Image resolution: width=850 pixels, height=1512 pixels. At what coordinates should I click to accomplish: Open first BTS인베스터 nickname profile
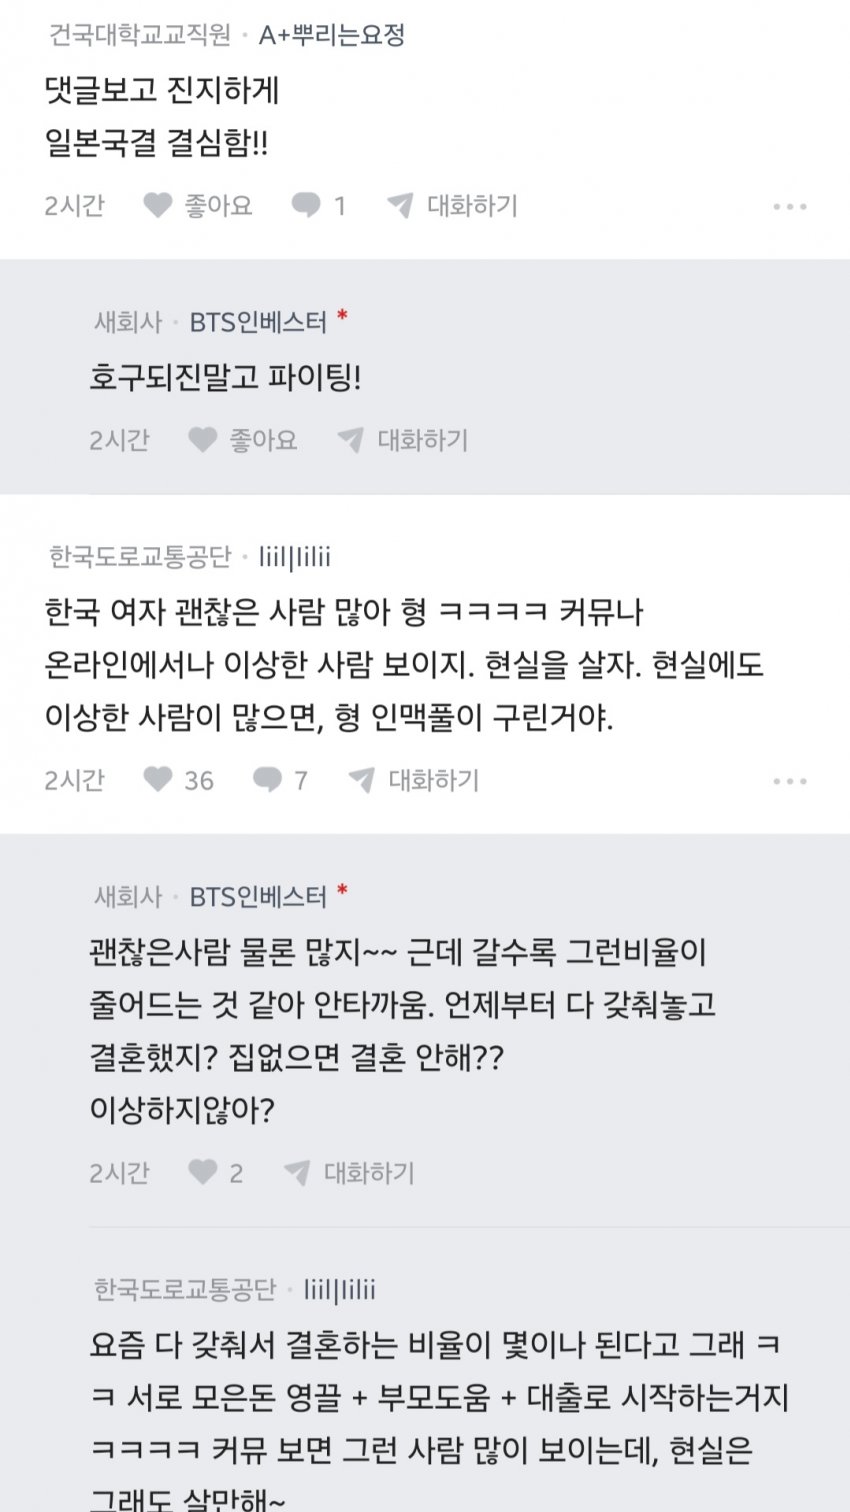tap(258, 322)
